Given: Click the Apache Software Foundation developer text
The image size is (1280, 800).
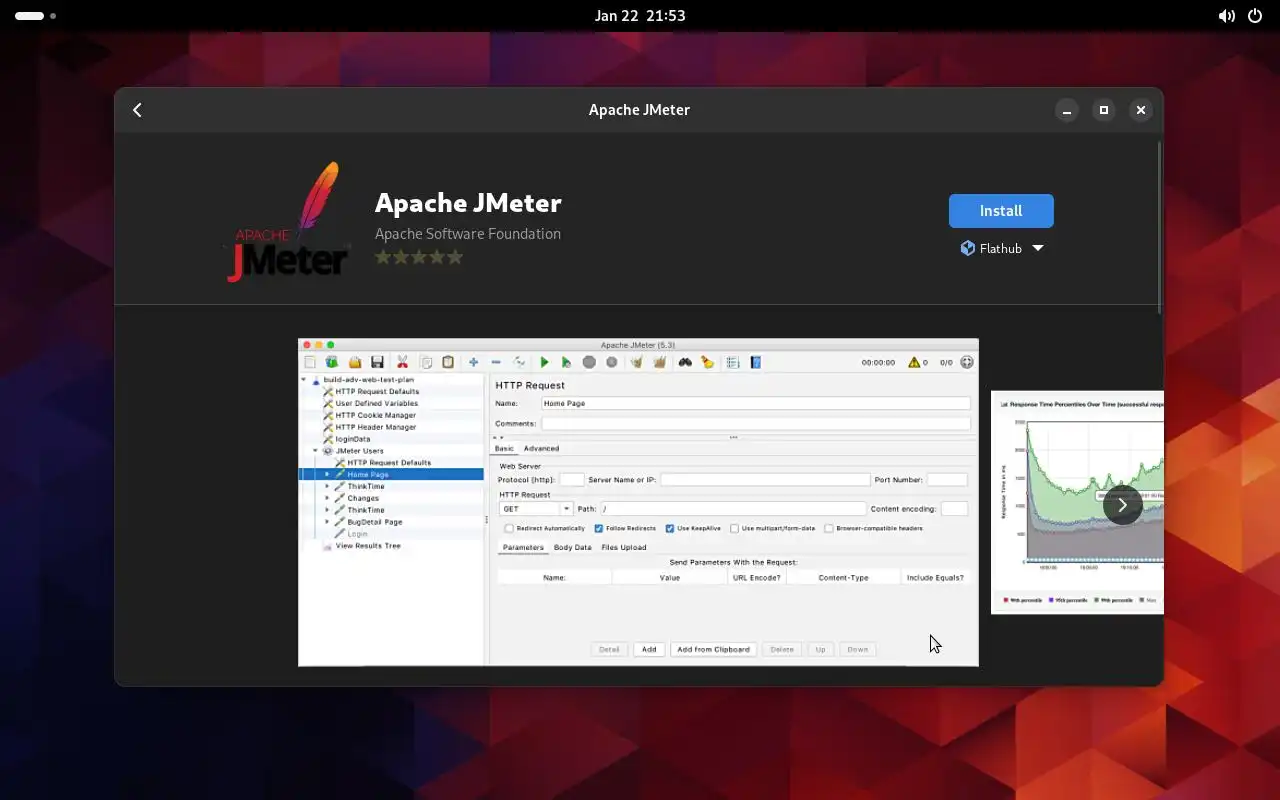Looking at the screenshot, I should (468, 234).
